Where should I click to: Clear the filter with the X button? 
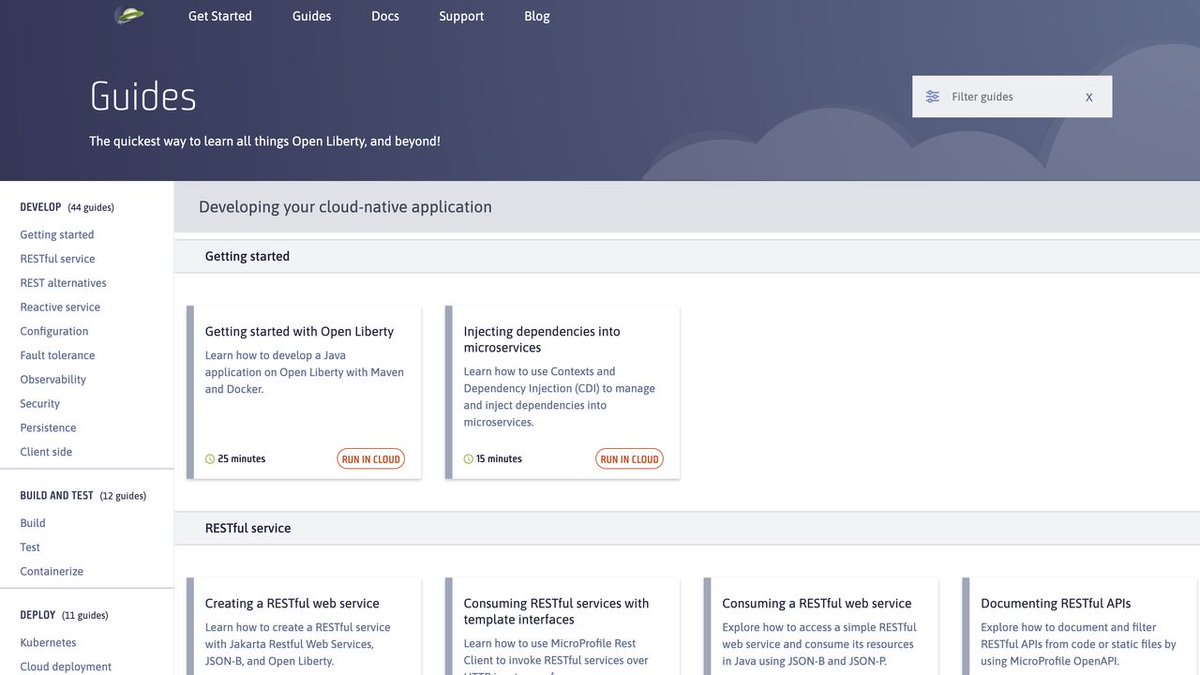(1089, 97)
